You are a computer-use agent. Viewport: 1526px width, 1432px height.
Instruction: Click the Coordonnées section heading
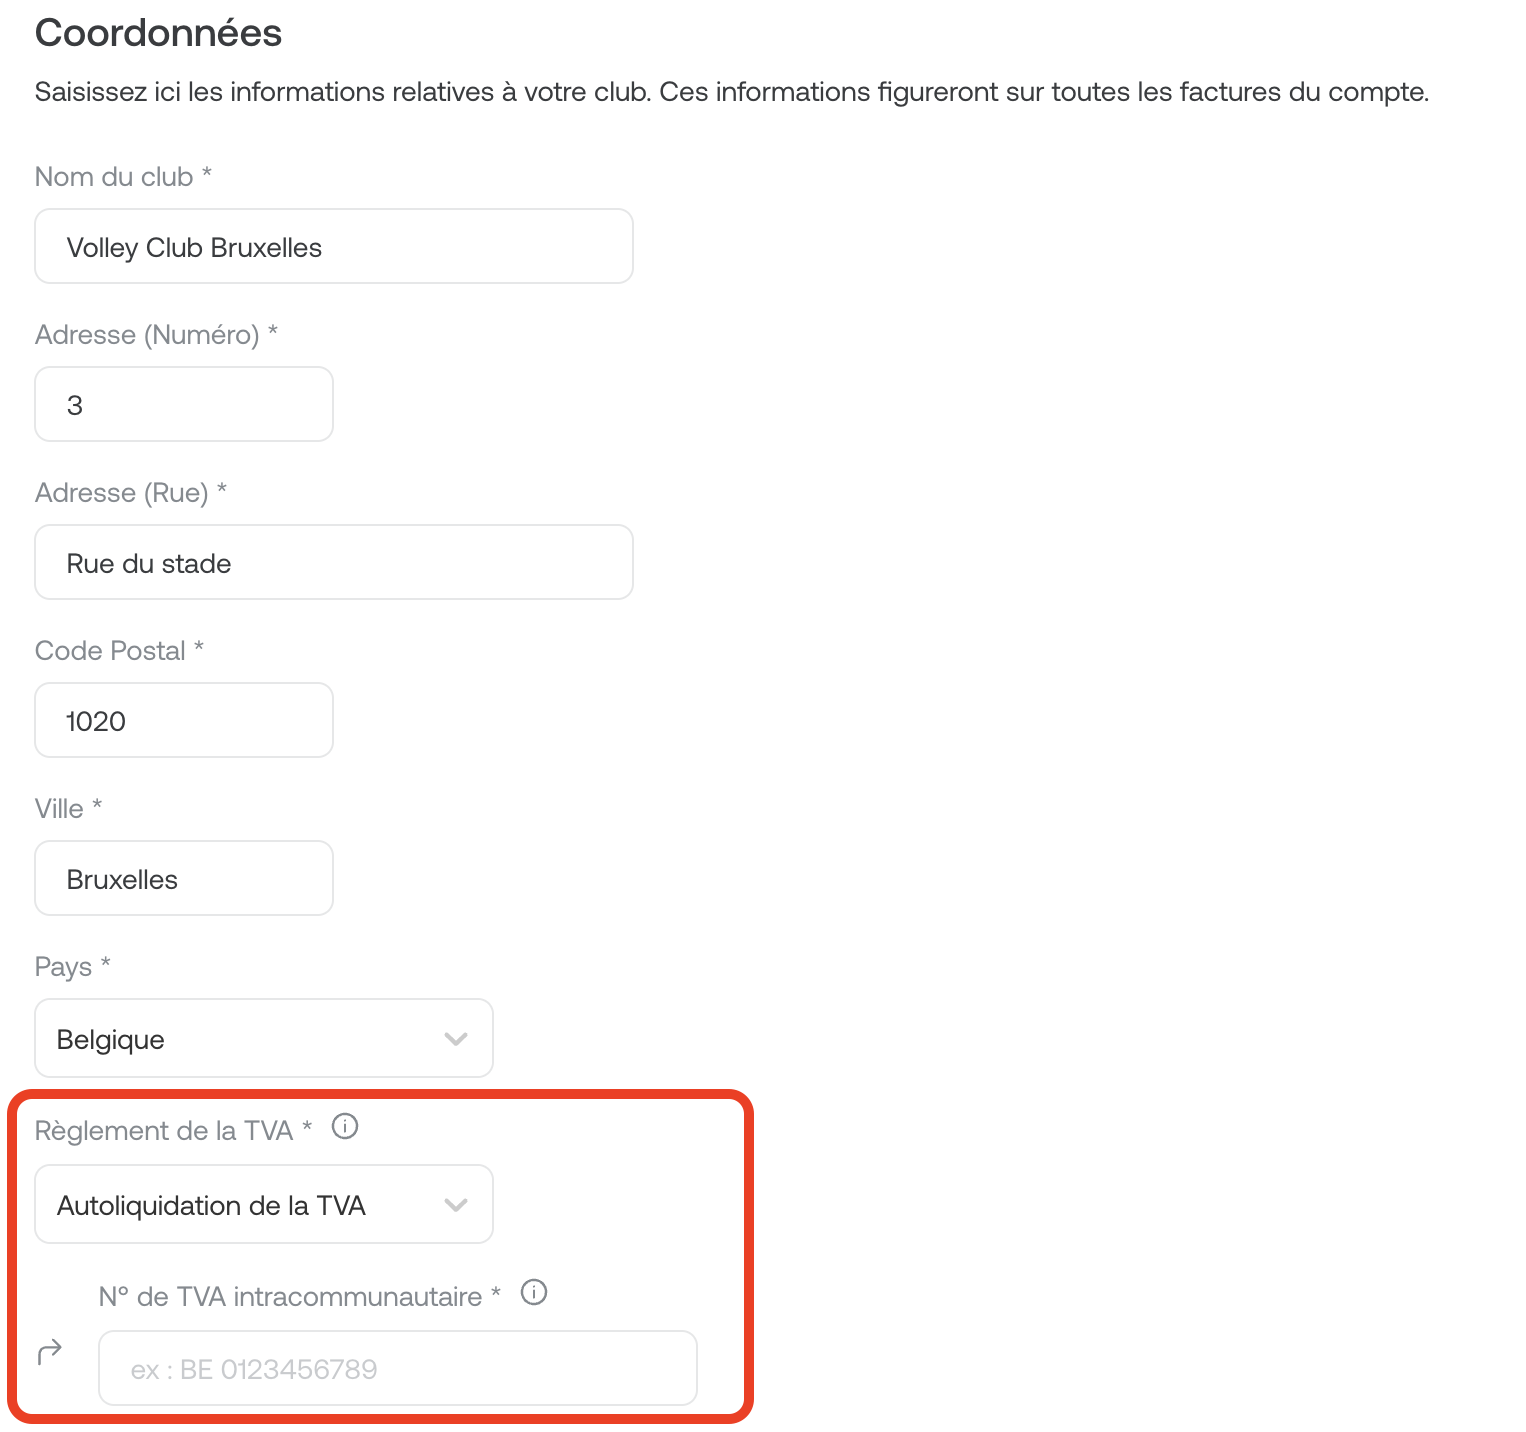tap(159, 33)
